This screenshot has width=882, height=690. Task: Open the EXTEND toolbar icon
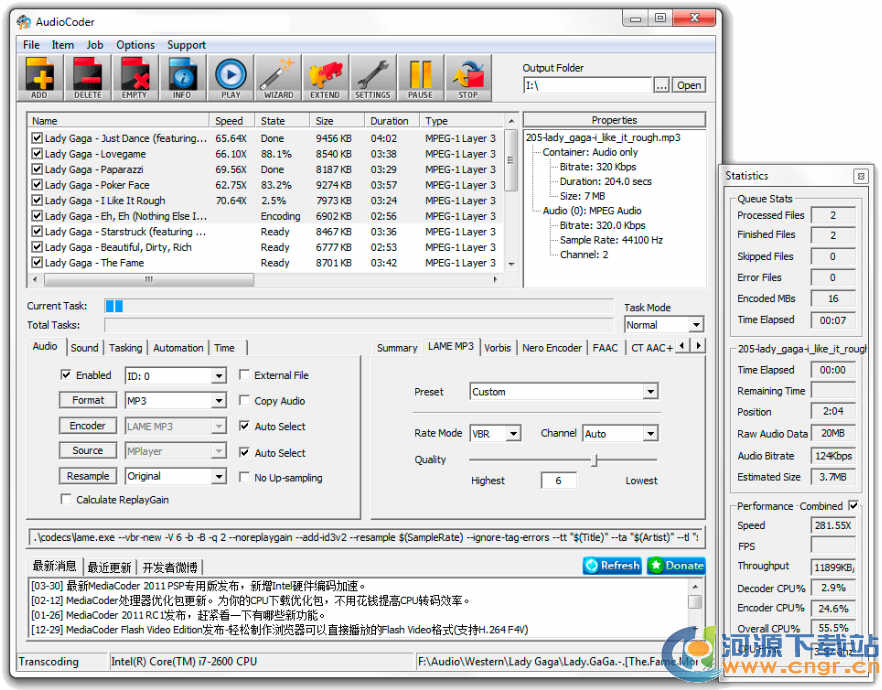click(325, 78)
